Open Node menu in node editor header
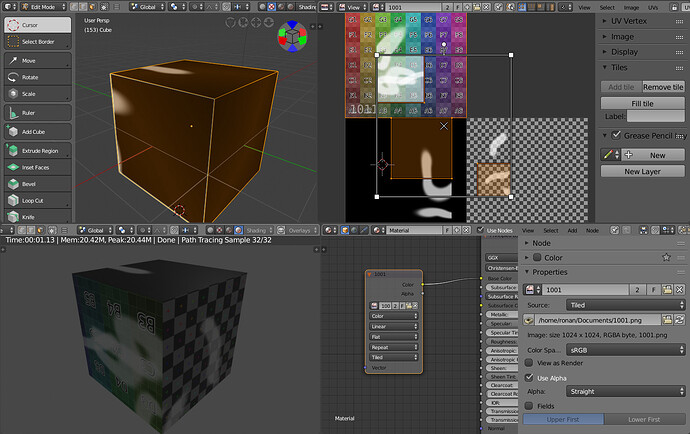Image resolution: width=690 pixels, height=434 pixels. [x=592, y=230]
